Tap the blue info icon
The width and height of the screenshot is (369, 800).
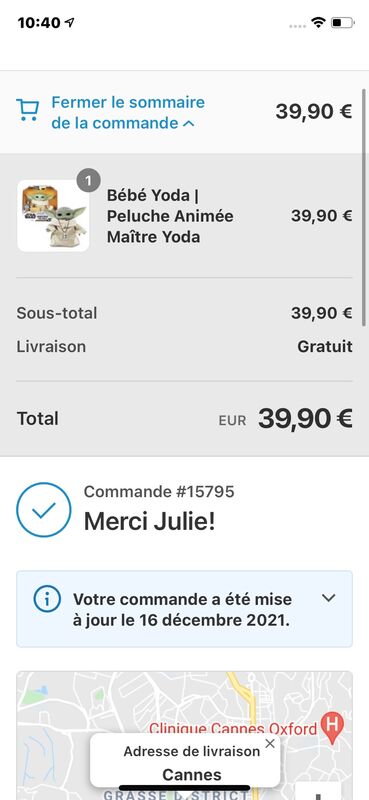[47, 598]
